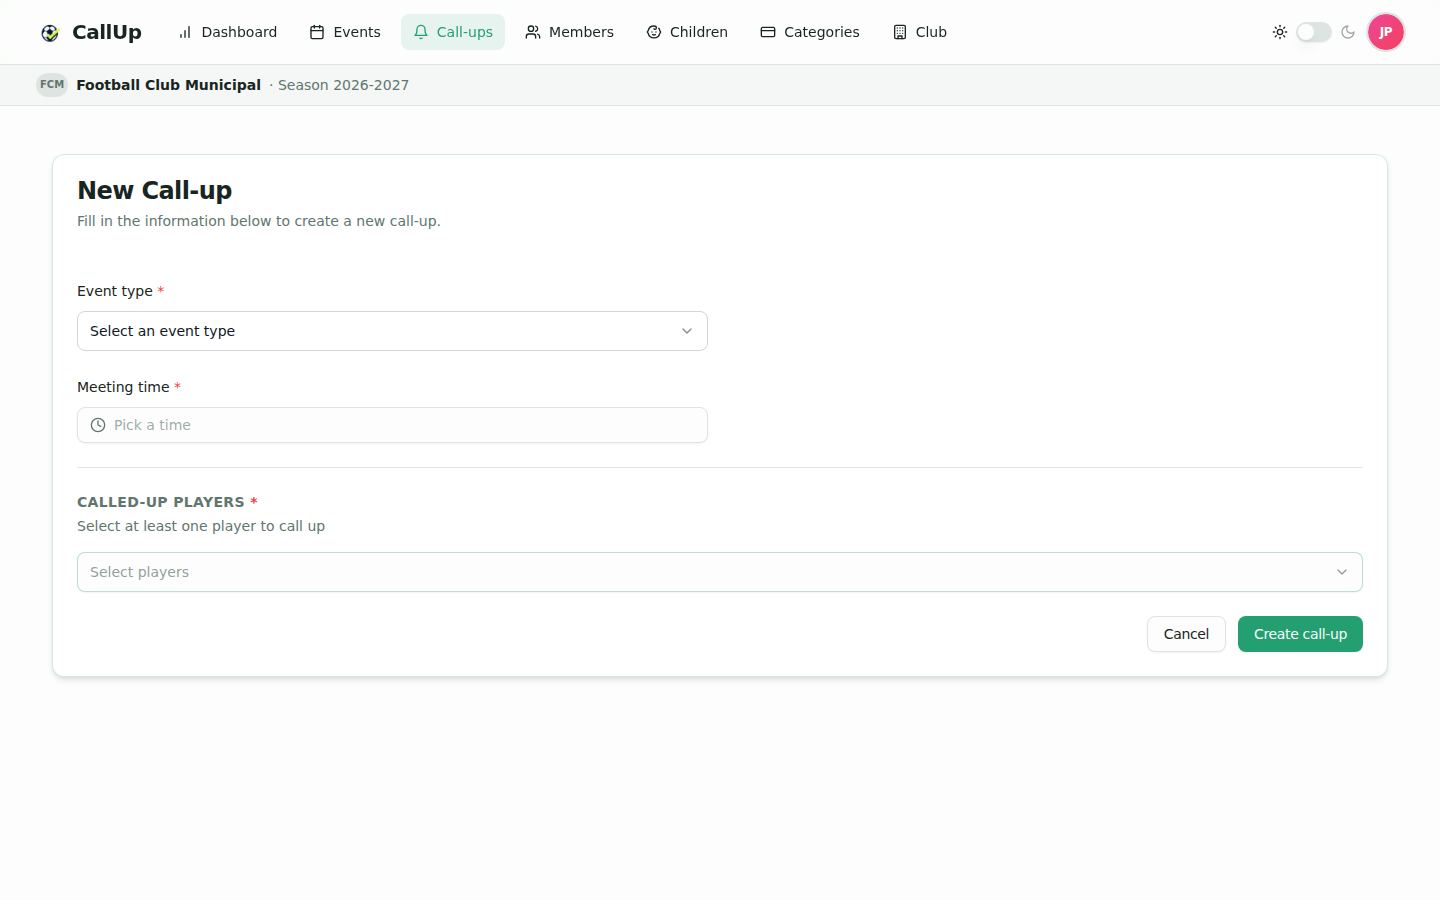Viewport: 1440px width, 900px height.
Task: Open the Events navigation tab
Action: click(345, 32)
